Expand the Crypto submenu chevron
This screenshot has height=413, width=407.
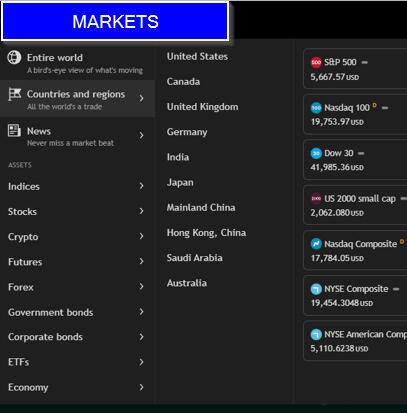tap(141, 236)
